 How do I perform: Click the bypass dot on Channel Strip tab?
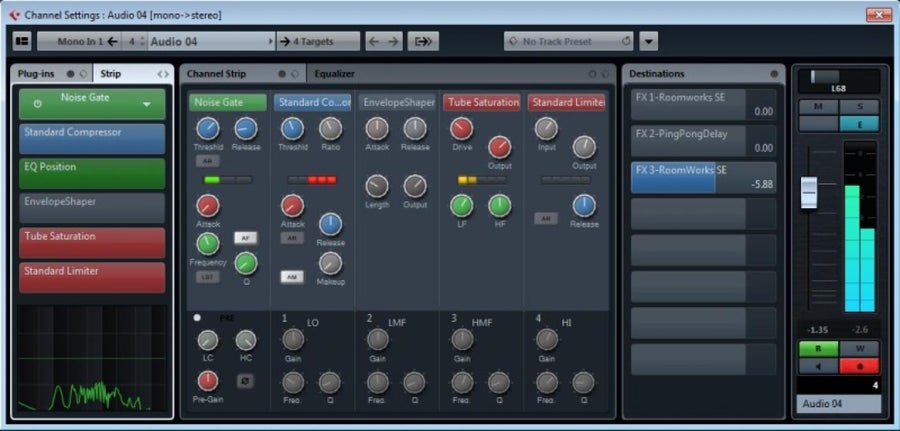(282, 74)
